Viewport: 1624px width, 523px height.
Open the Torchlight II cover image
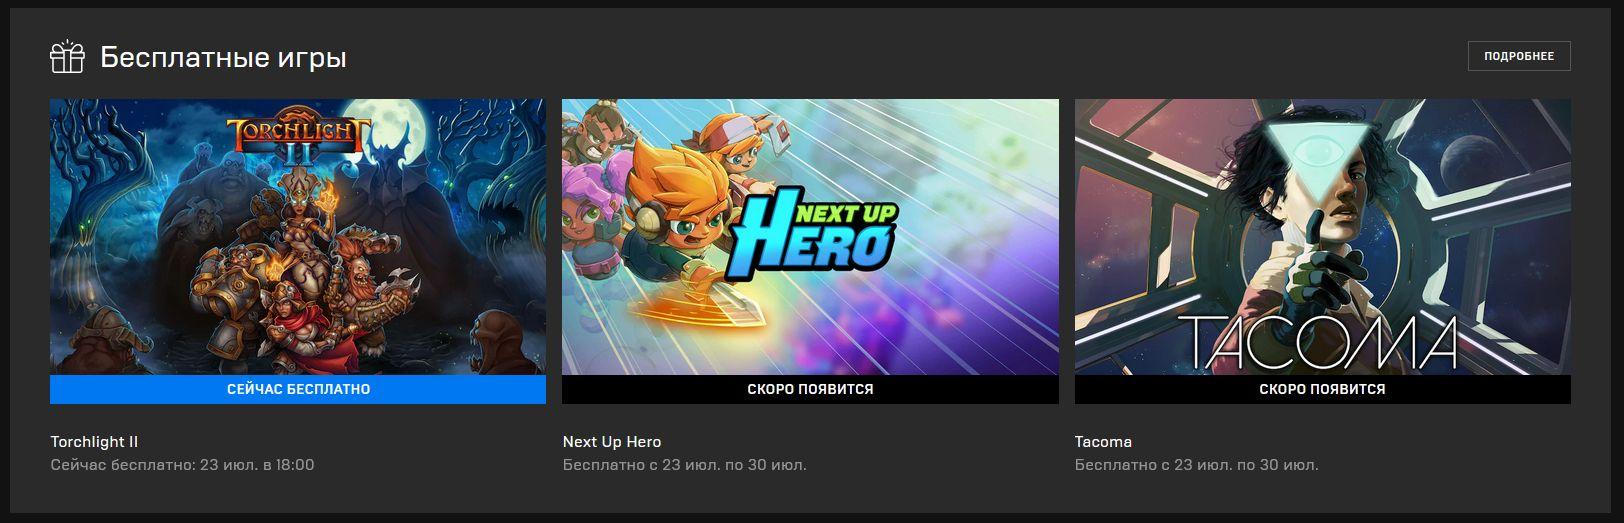(298, 237)
